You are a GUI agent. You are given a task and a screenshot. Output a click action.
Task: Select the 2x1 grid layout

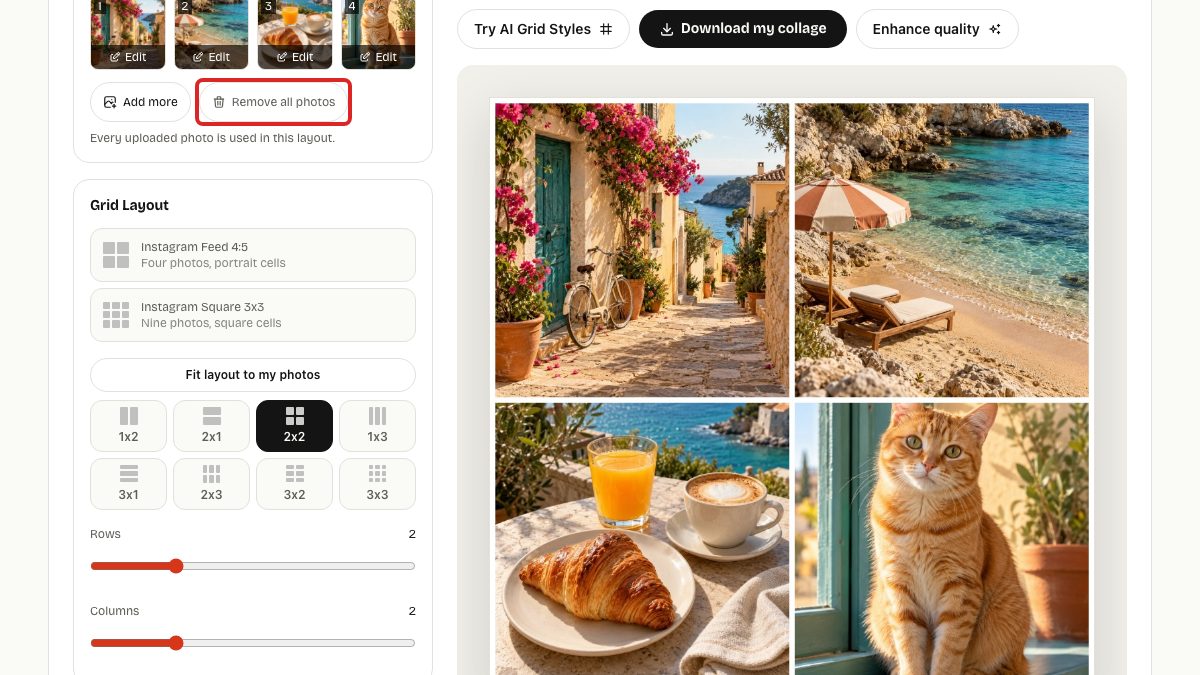click(211, 426)
